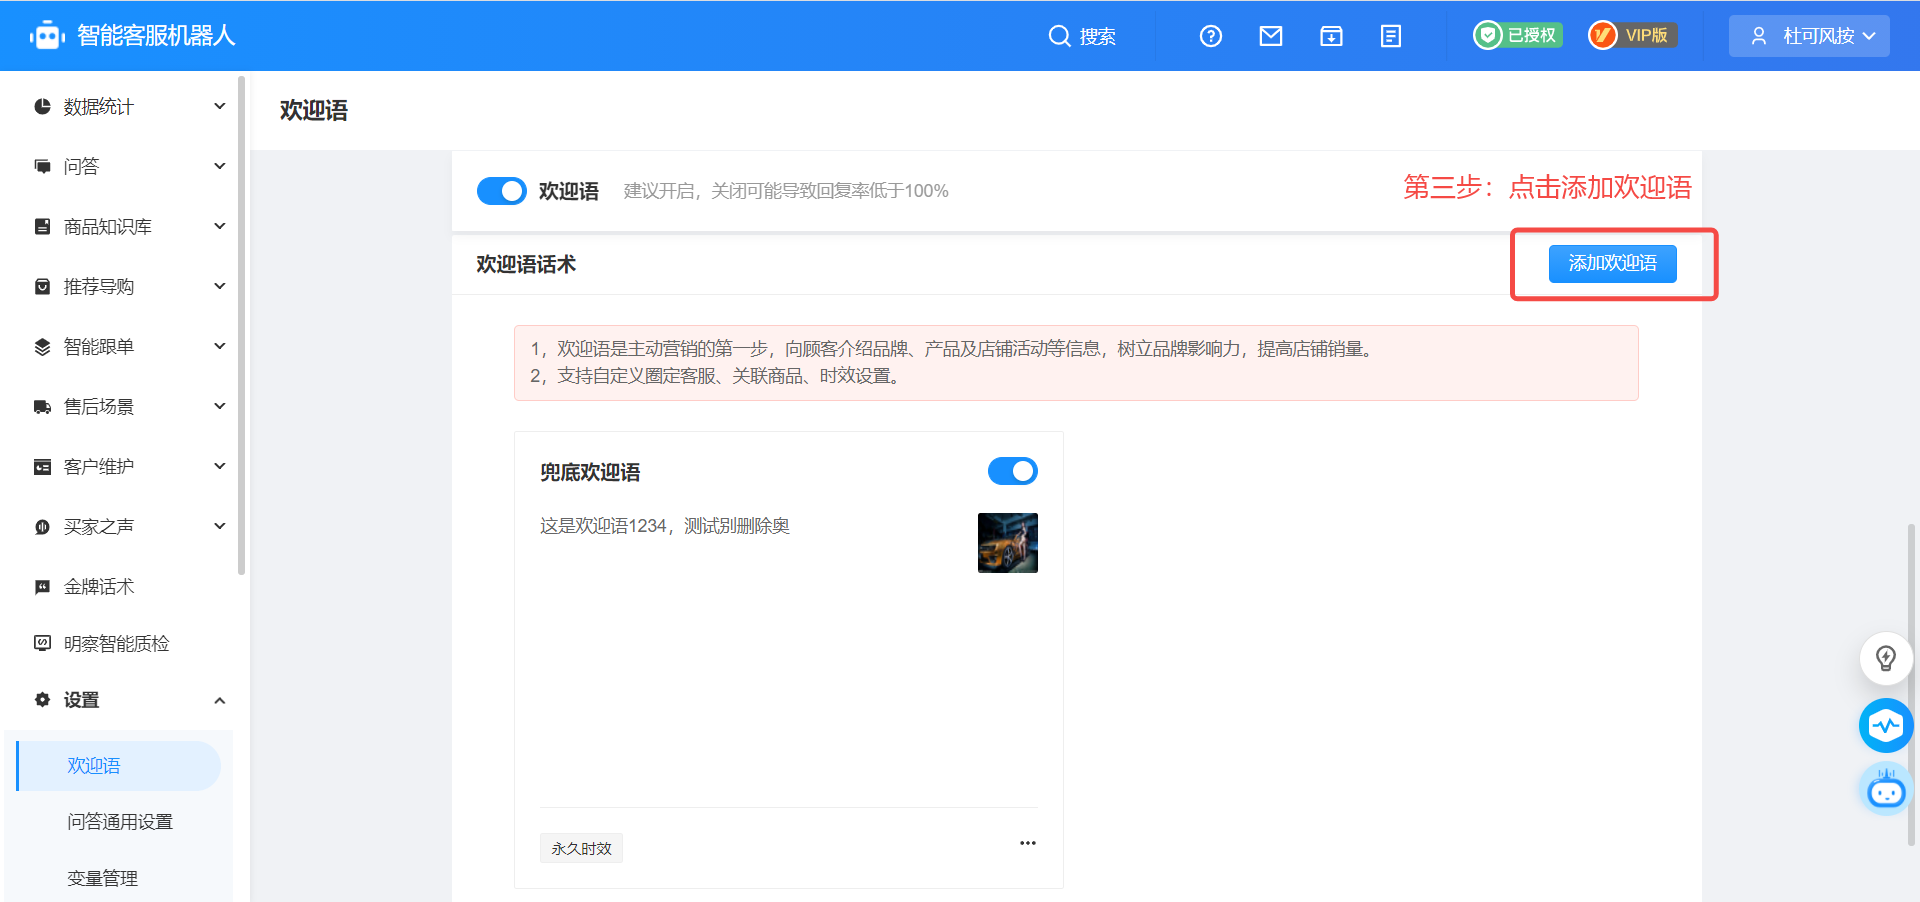Click the 智能跟单 layers icon
This screenshot has width=1920, height=902.
coord(42,346)
